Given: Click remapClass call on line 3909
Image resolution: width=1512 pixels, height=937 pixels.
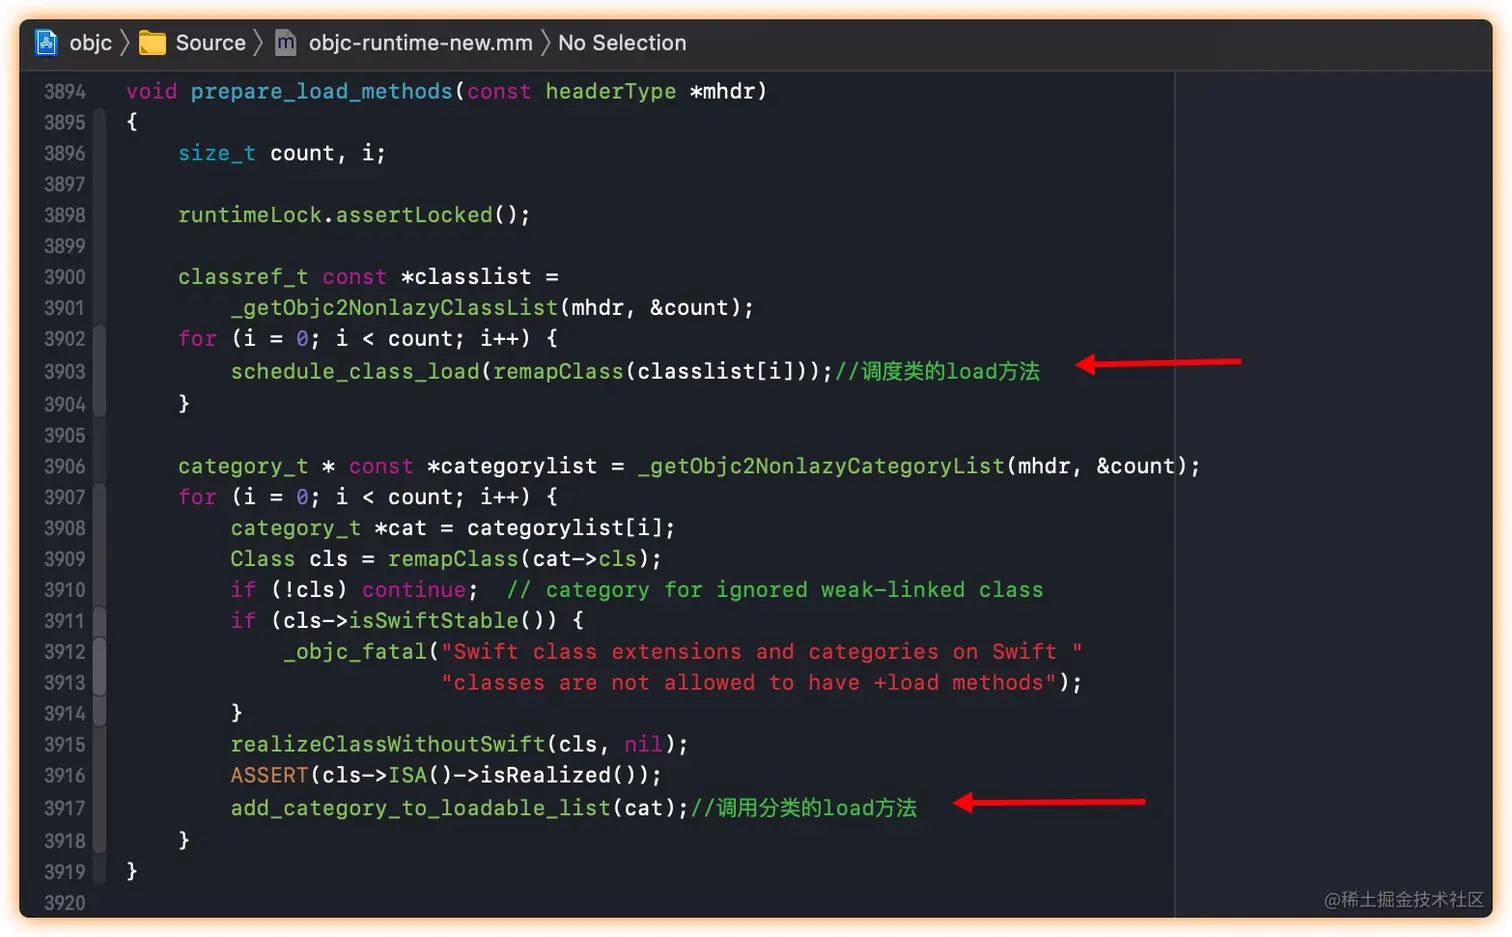Looking at the screenshot, I should tap(454, 559).
